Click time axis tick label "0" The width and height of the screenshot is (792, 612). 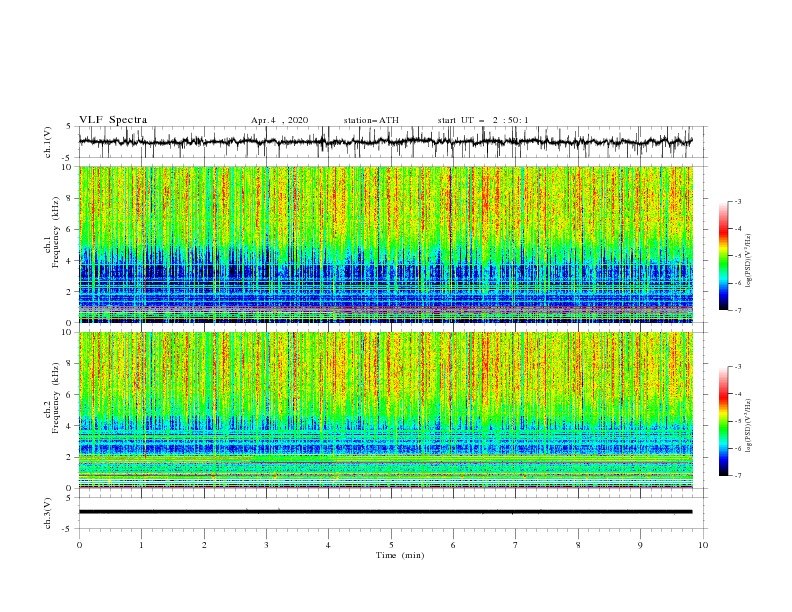coord(79,545)
